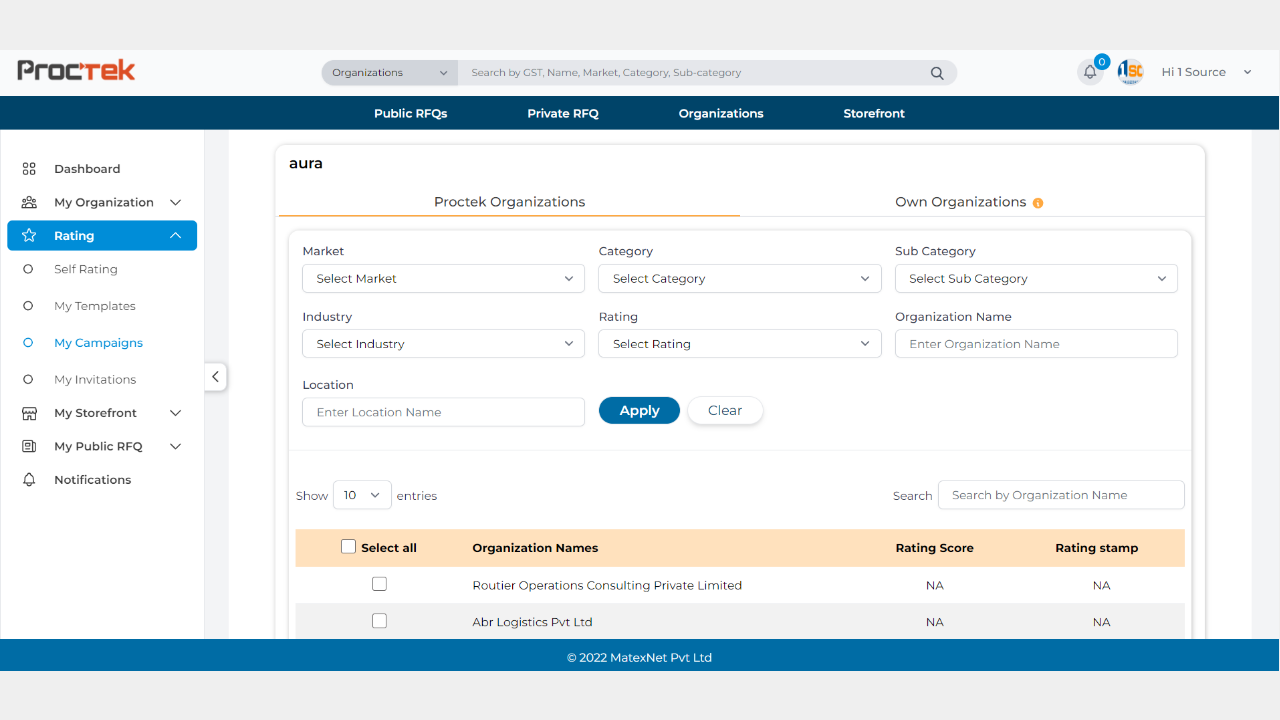The height and width of the screenshot is (720, 1280).
Task: Click the Enter Location Name field
Action: click(x=443, y=412)
